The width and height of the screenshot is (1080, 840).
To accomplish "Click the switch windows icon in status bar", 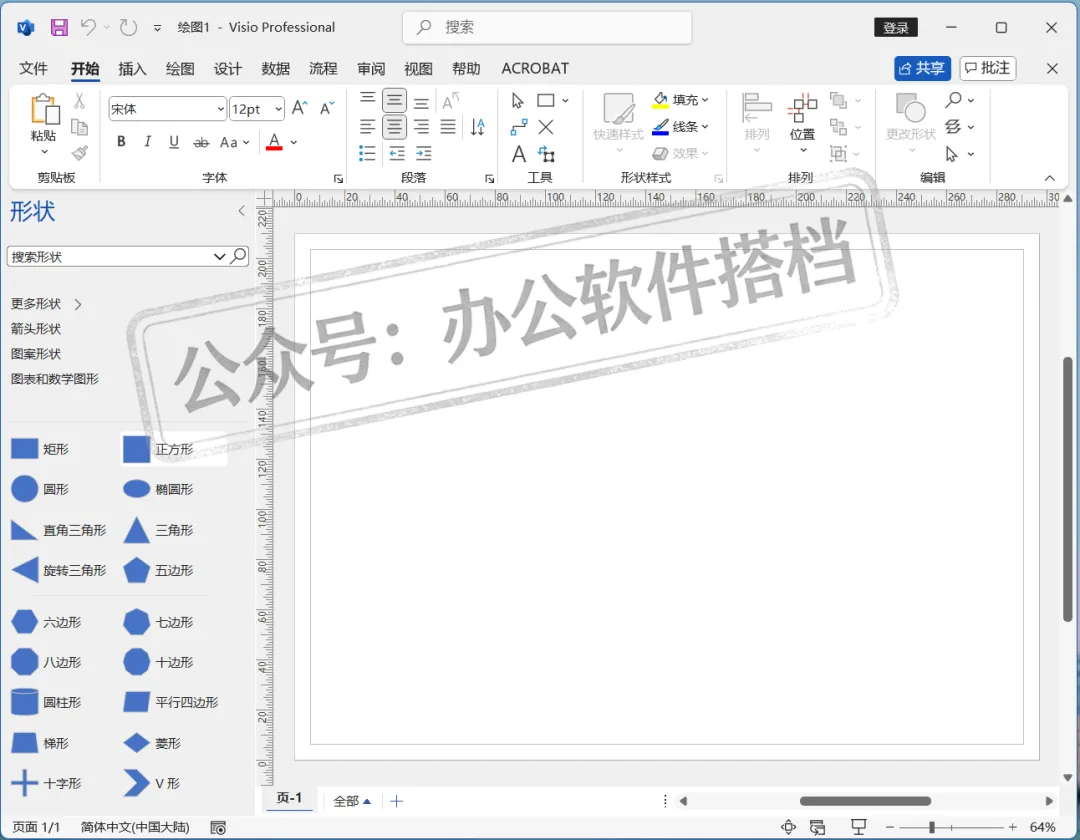I will (x=818, y=827).
